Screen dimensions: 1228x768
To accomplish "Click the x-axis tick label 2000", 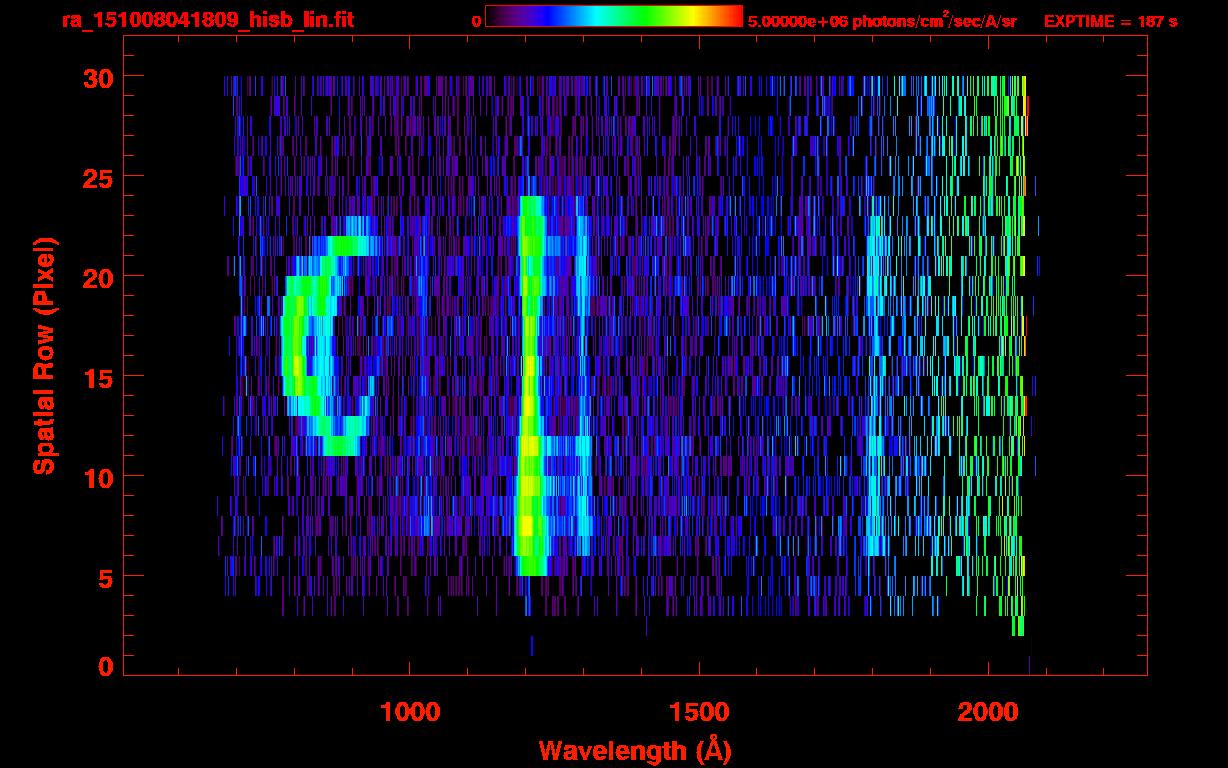I will pyautogui.click(x=988, y=710).
